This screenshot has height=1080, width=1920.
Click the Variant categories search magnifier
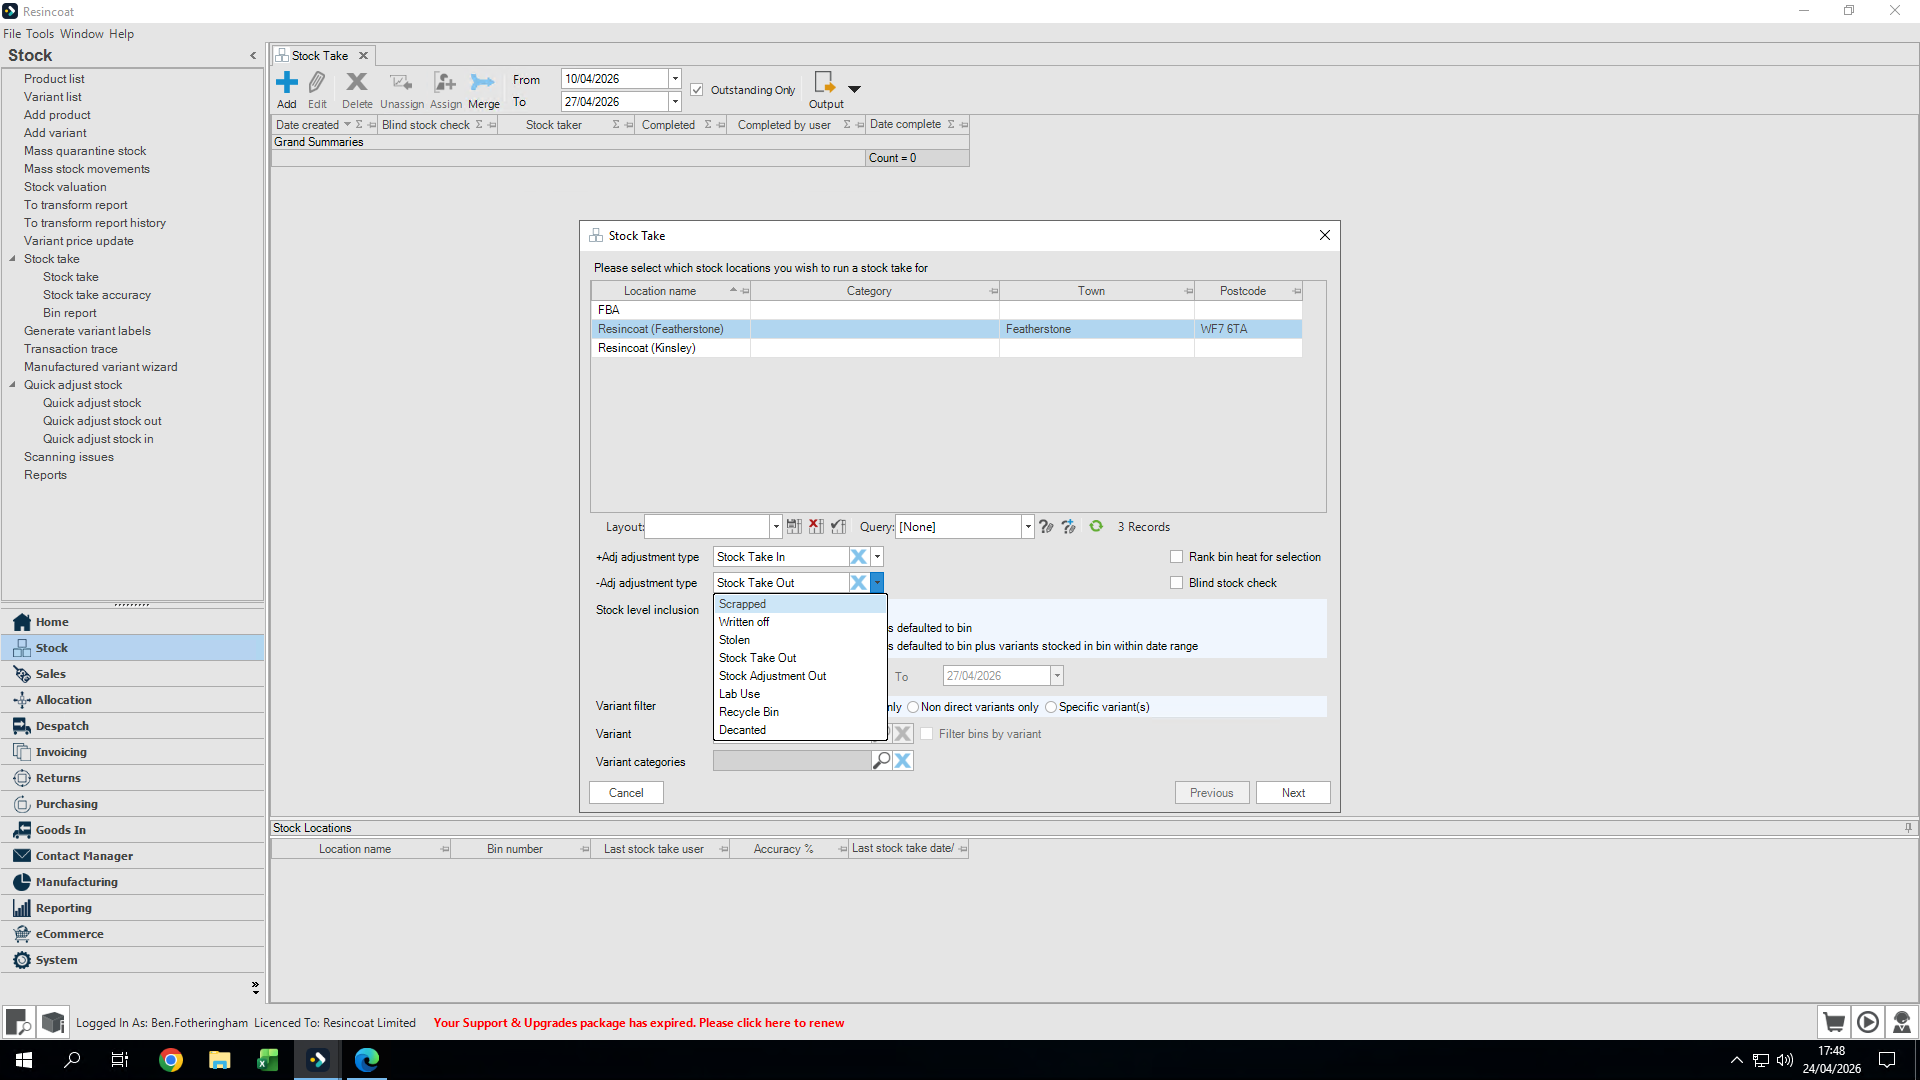881,761
